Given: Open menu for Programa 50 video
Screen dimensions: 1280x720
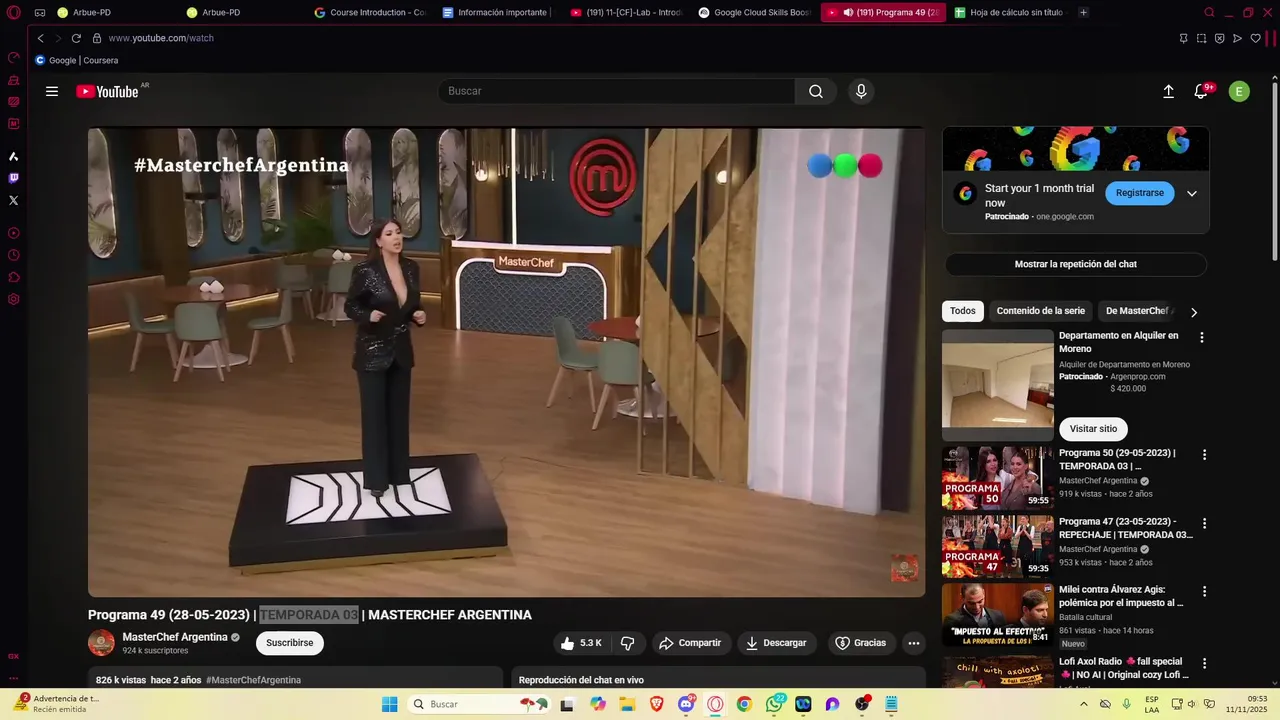Looking at the screenshot, I should coord(1204,455).
